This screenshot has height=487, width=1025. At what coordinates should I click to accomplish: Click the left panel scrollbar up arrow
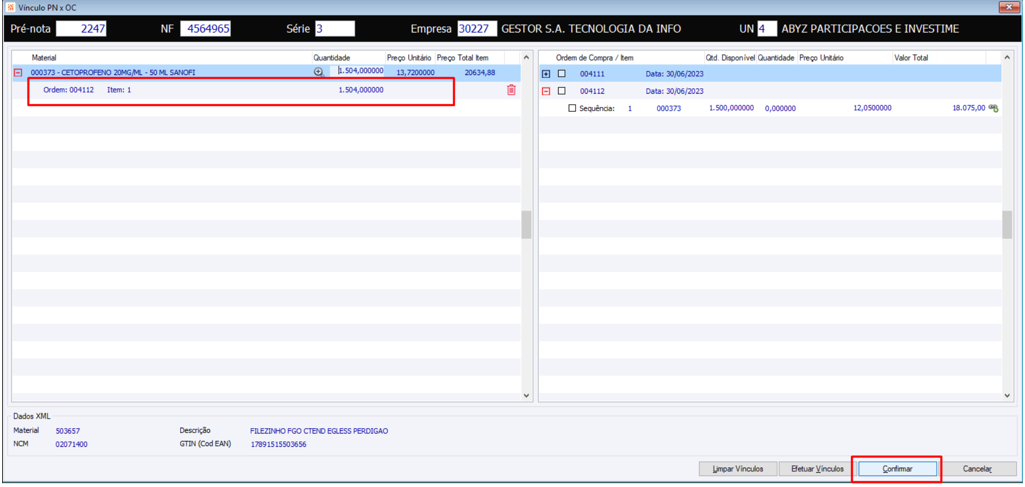pos(526,58)
